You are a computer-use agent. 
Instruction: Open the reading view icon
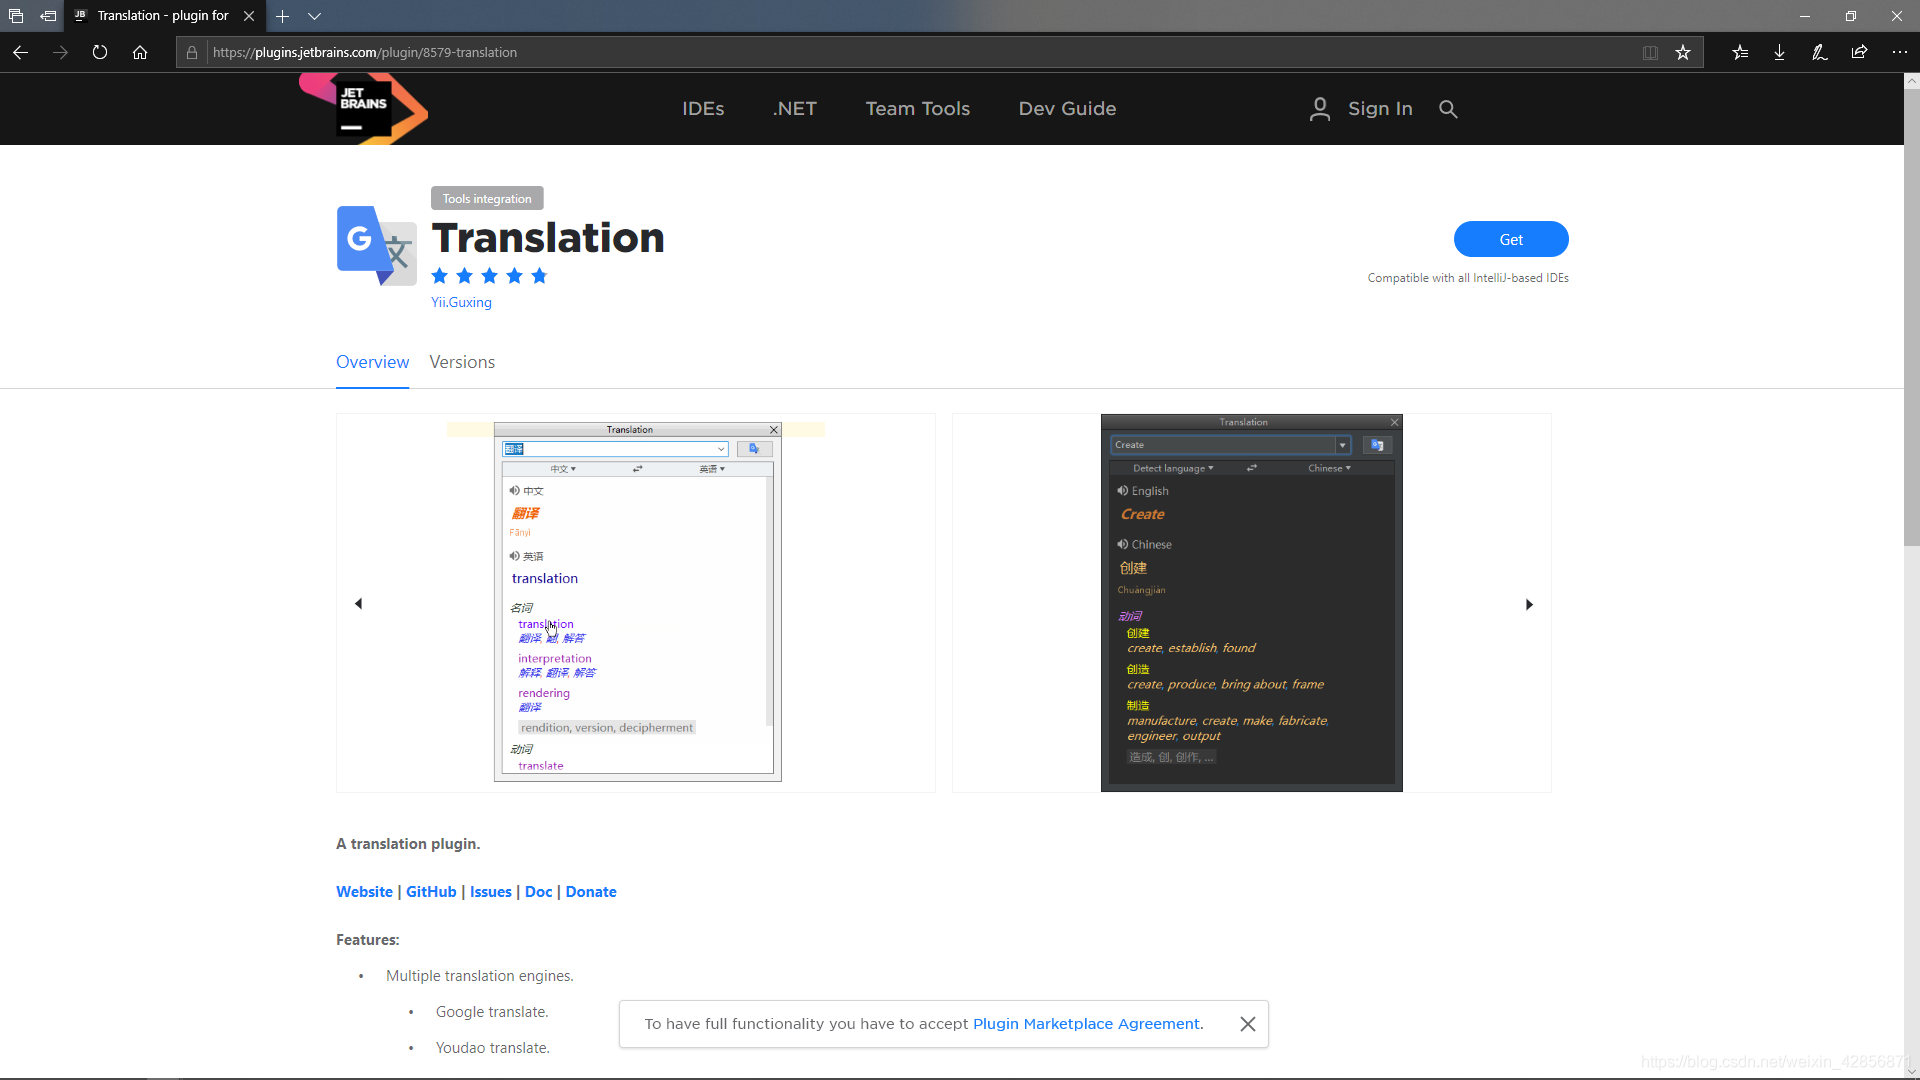[x=1650, y=52]
